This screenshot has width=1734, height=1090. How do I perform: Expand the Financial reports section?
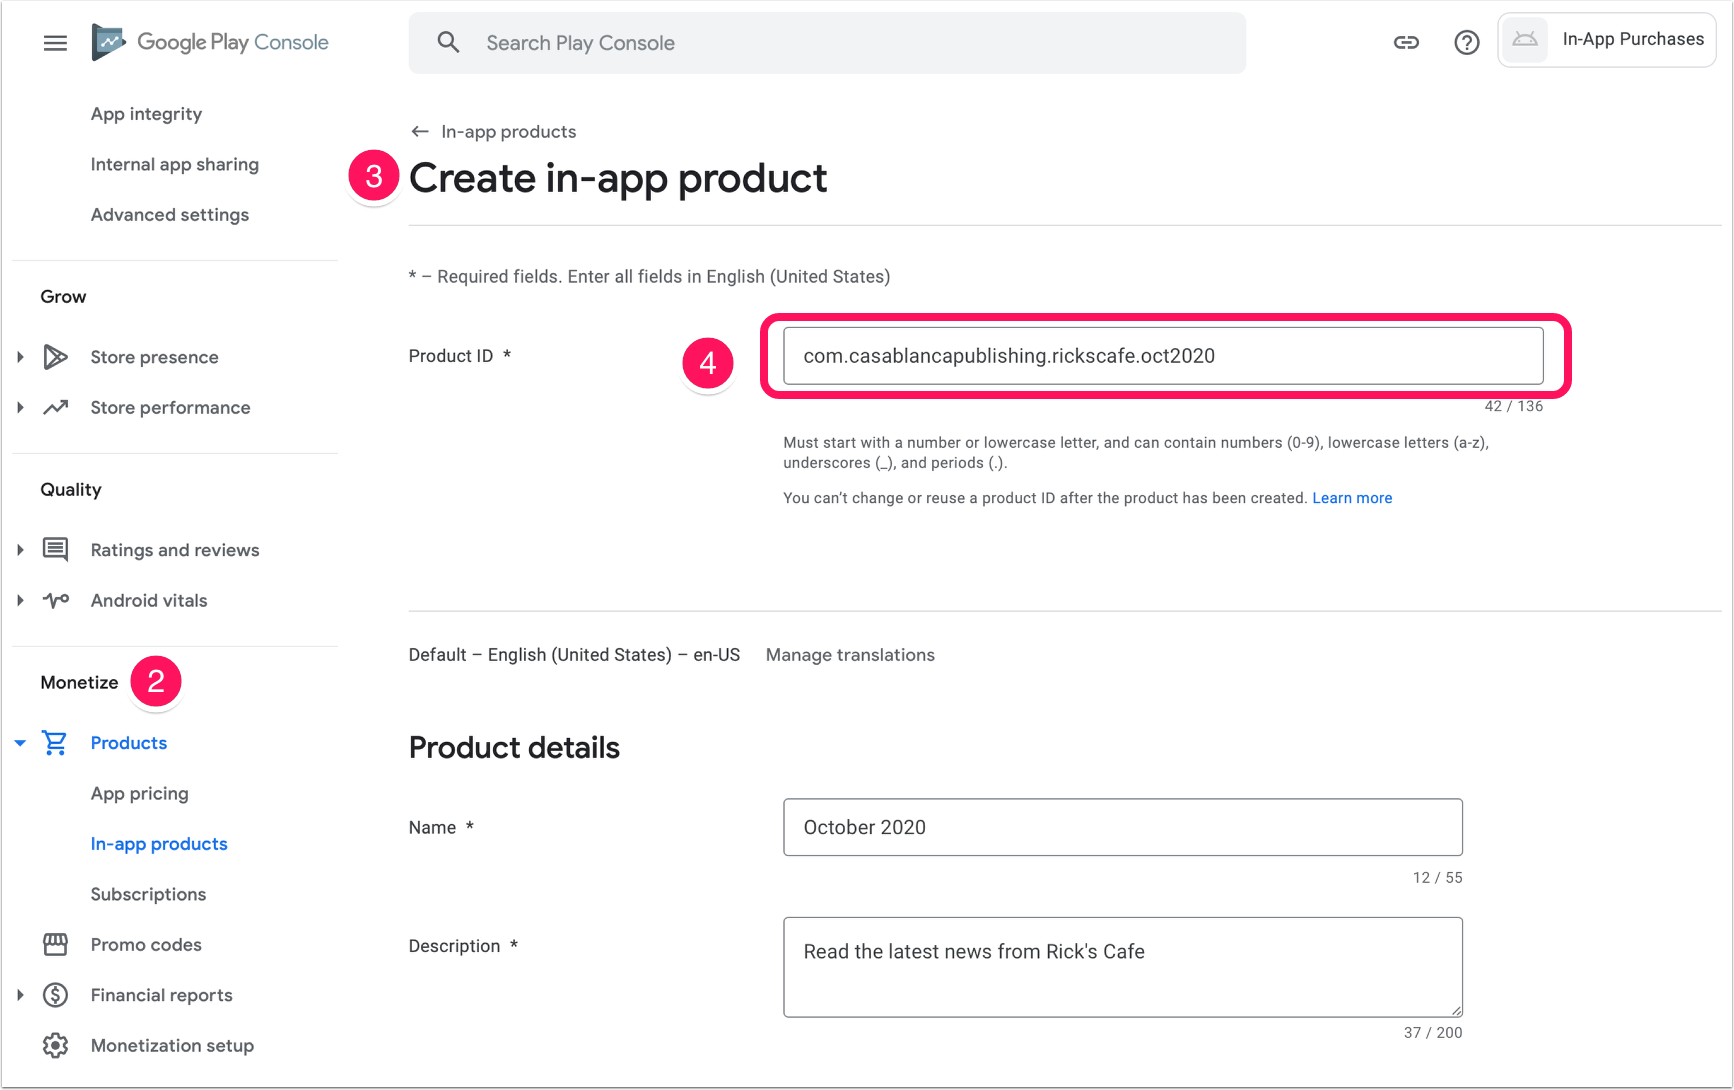point(20,995)
